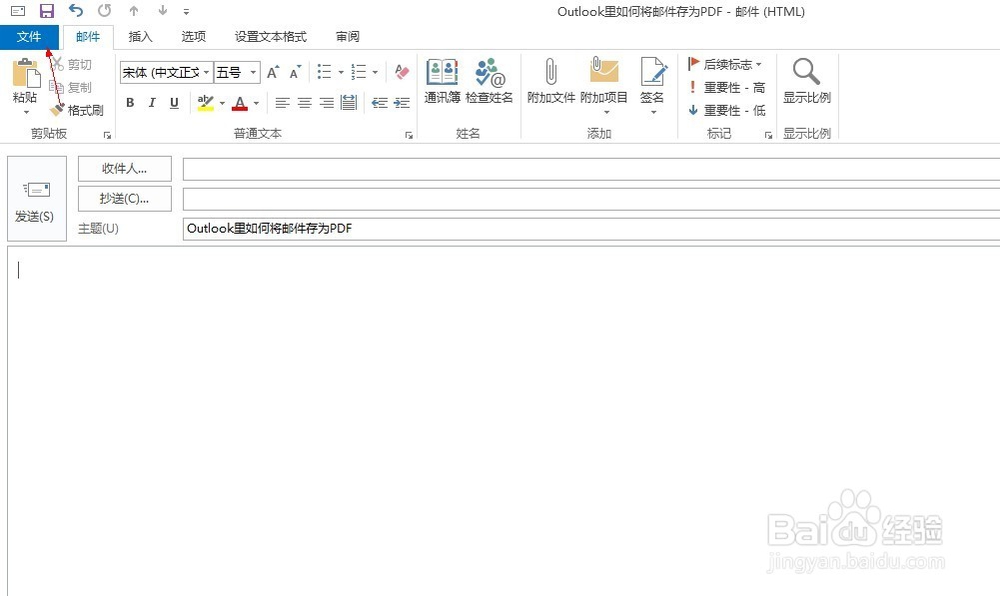Clear all formatting with eraser icon
Viewport: 1000px width, 596px height.
(402, 72)
